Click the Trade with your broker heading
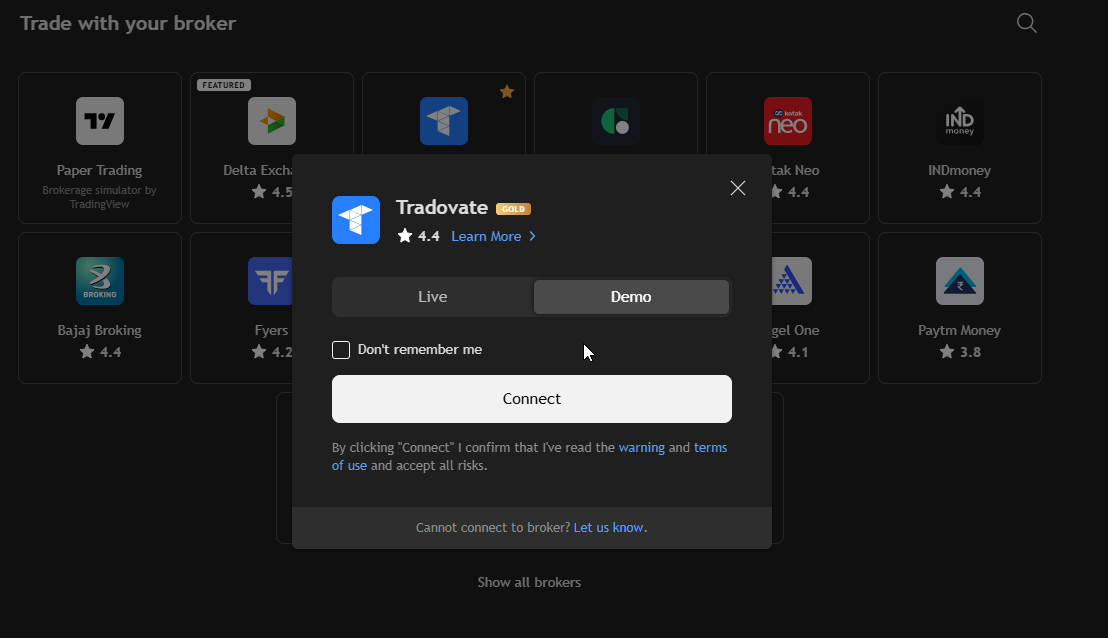The height and width of the screenshot is (638, 1108). [128, 23]
